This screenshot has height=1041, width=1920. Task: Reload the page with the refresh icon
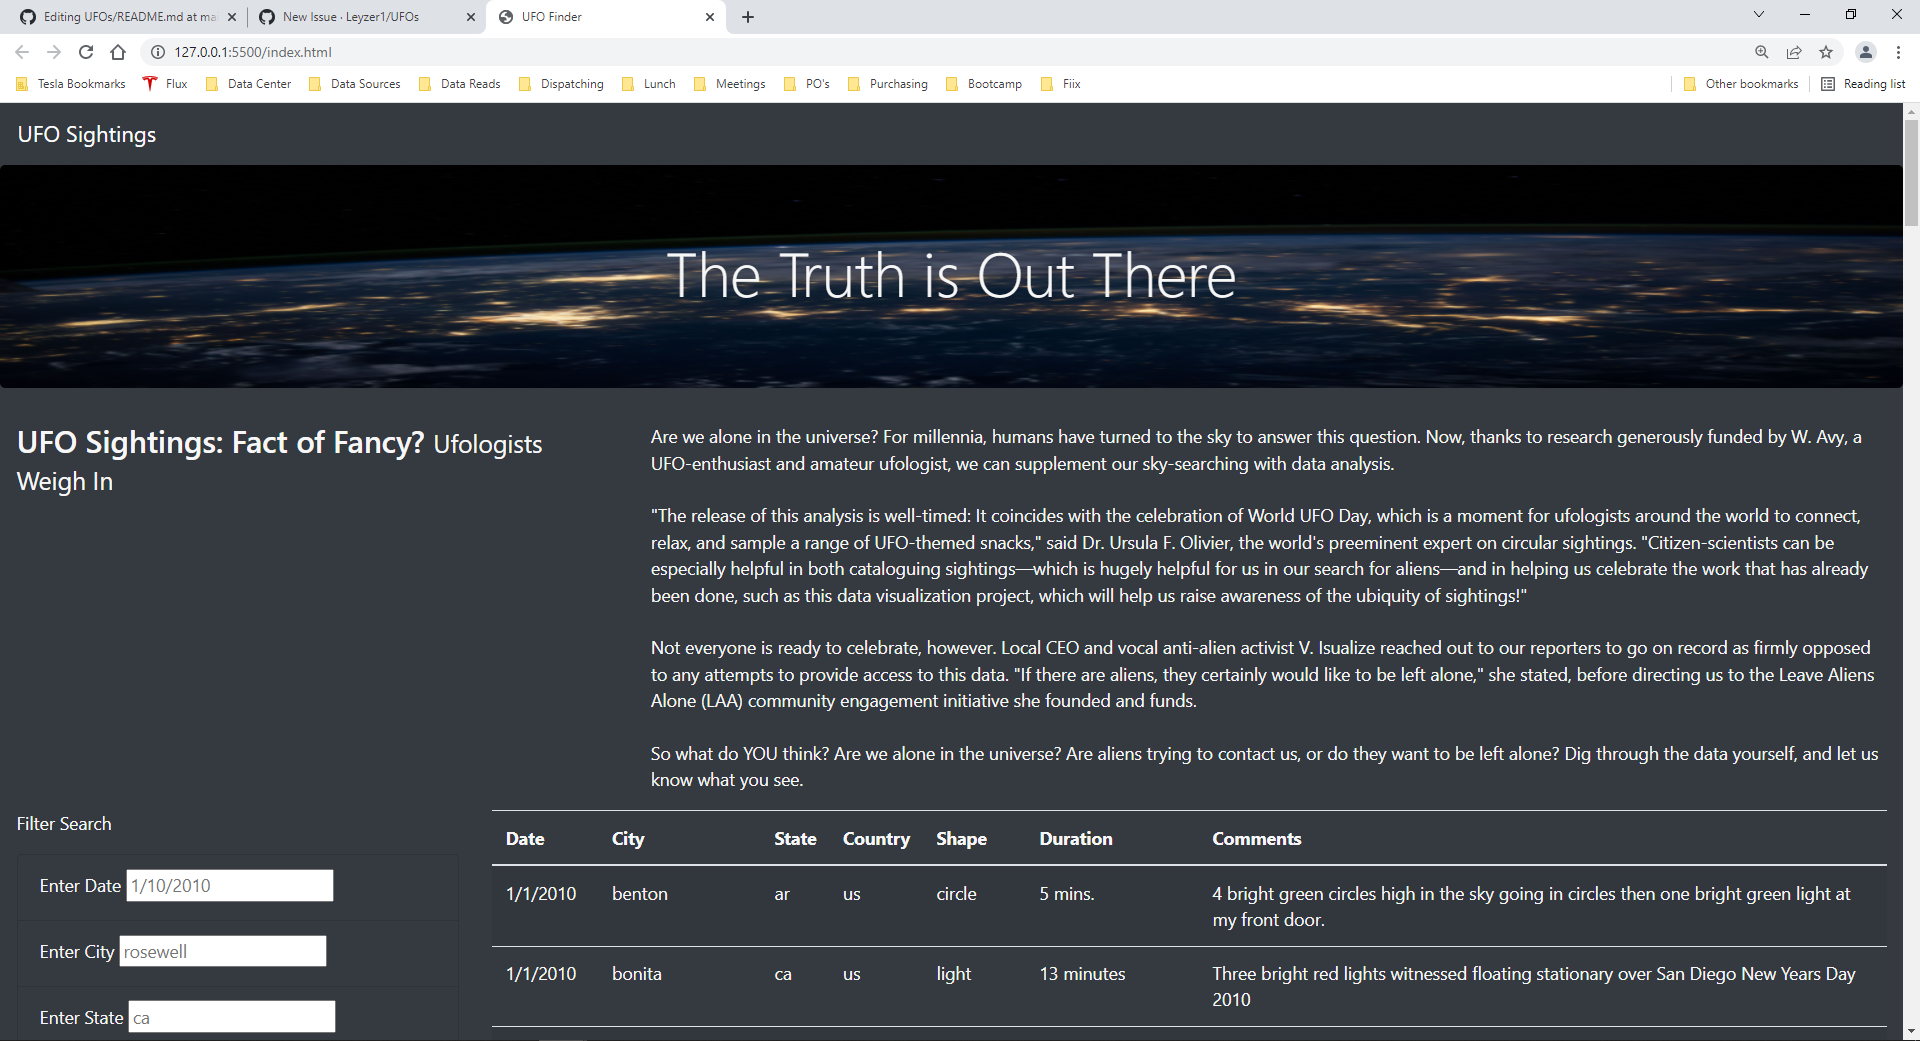pyautogui.click(x=86, y=52)
